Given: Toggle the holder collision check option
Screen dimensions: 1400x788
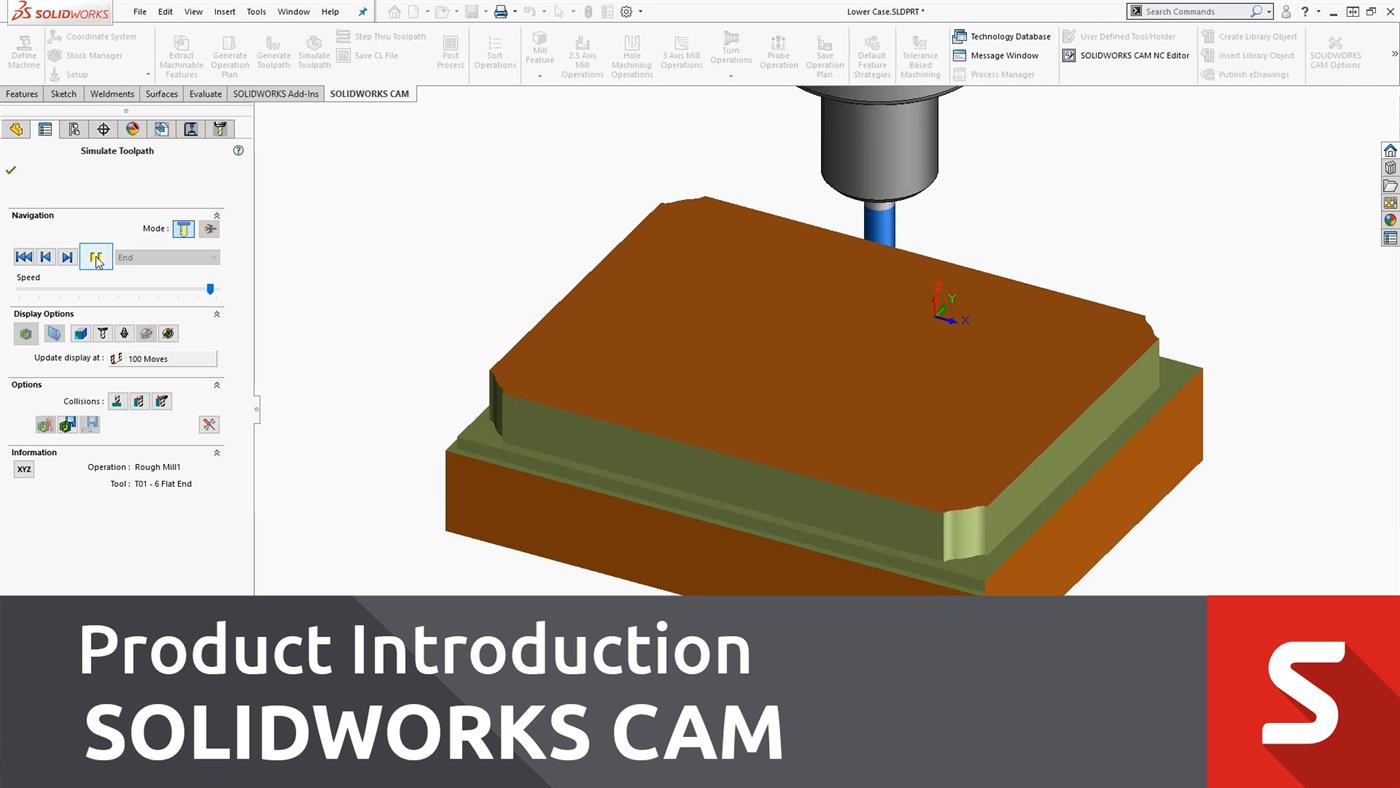Looking at the screenshot, I should 162,401.
